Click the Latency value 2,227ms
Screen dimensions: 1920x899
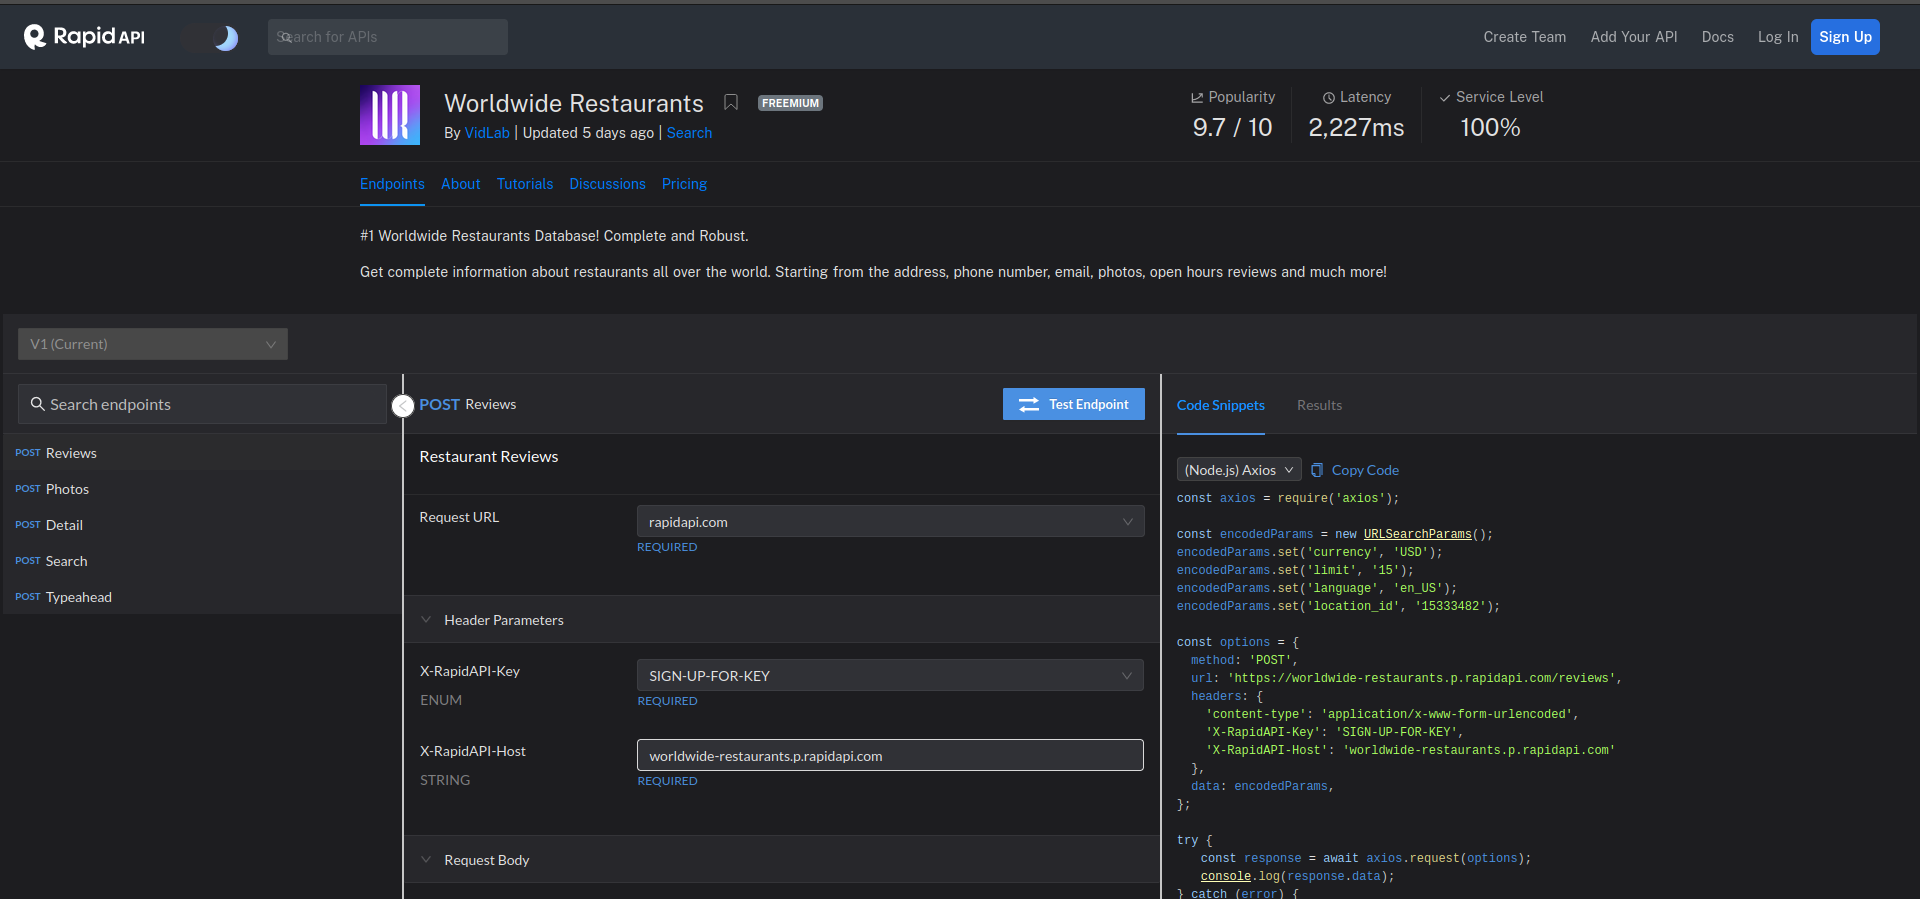1356,128
